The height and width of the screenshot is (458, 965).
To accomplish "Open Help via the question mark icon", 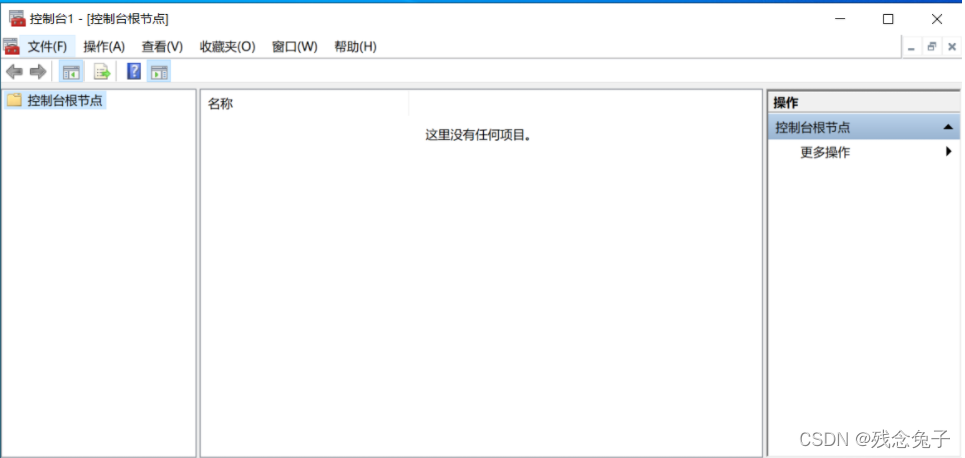I will pyautogui.click(x=134, y=71).
